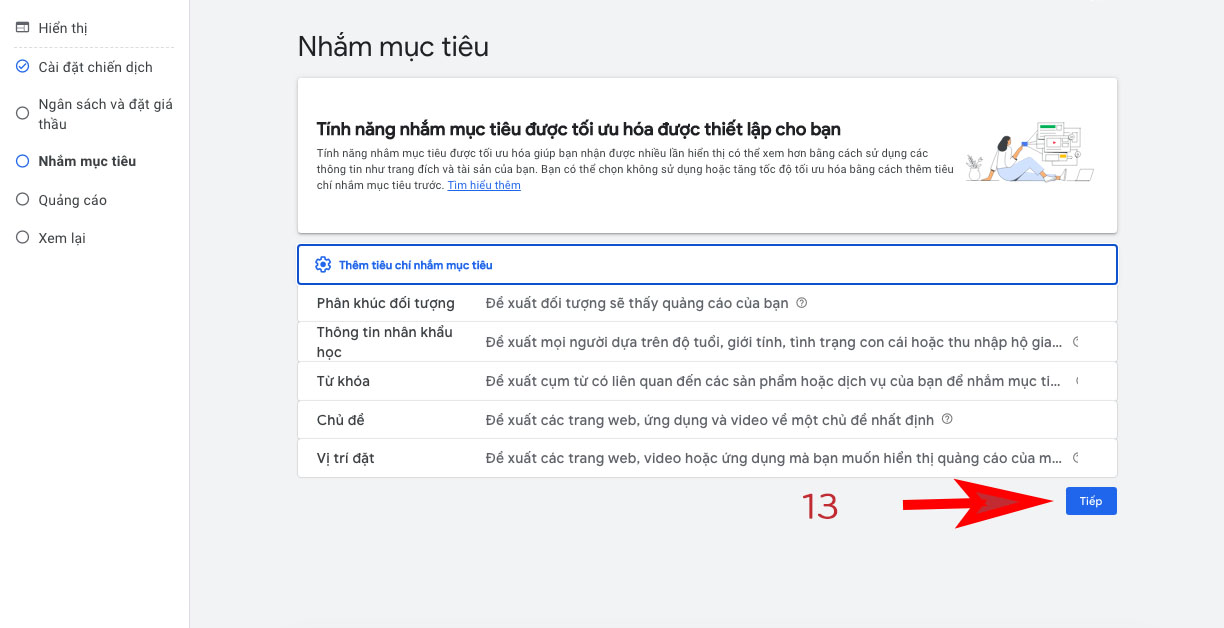Select the Quảng cáo step circle
The height and width of the screenshot is (628, 1224).
22,200
